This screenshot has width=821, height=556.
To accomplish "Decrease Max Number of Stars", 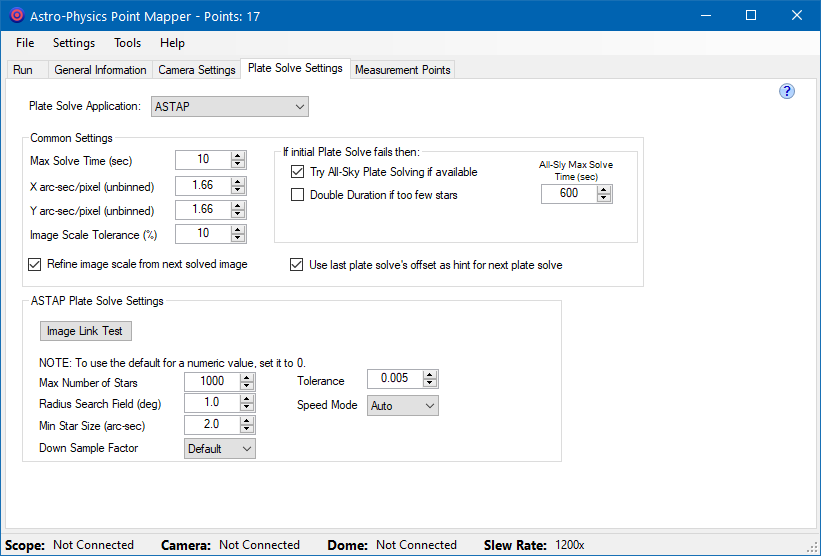I will [x=247, y=386].
